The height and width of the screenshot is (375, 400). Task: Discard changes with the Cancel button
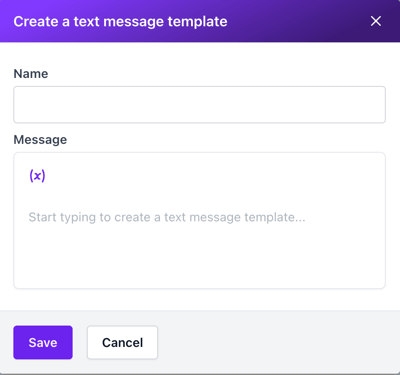(122, 342)
